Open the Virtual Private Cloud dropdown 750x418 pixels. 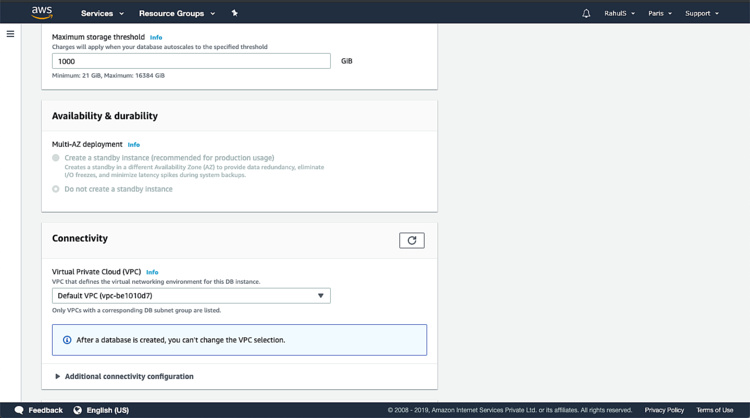tap(191, 296)
